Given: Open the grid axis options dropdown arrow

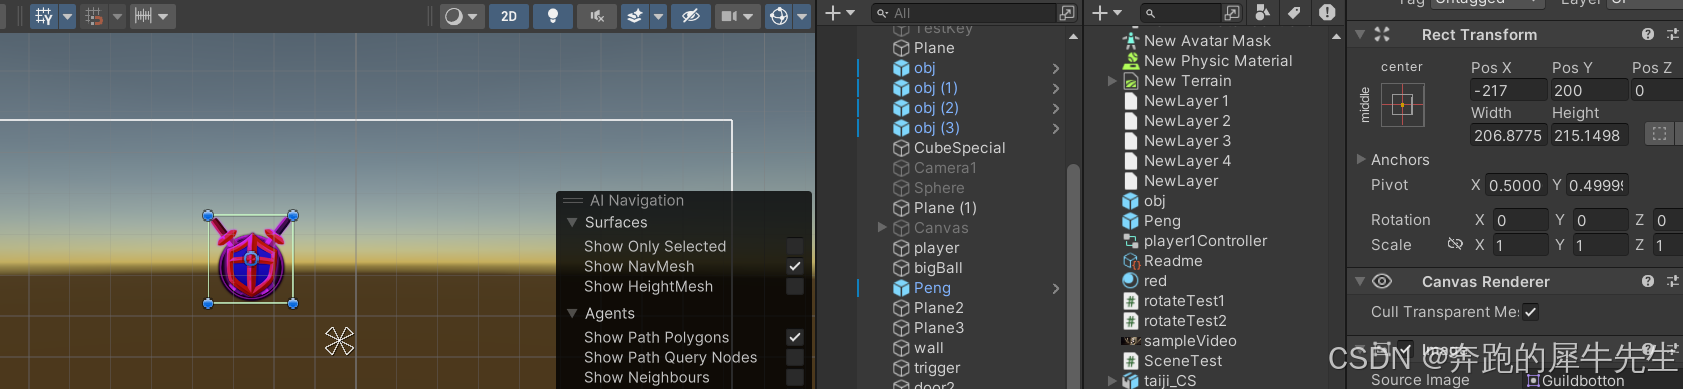Looking at the screenshot, I should point(68,16).
